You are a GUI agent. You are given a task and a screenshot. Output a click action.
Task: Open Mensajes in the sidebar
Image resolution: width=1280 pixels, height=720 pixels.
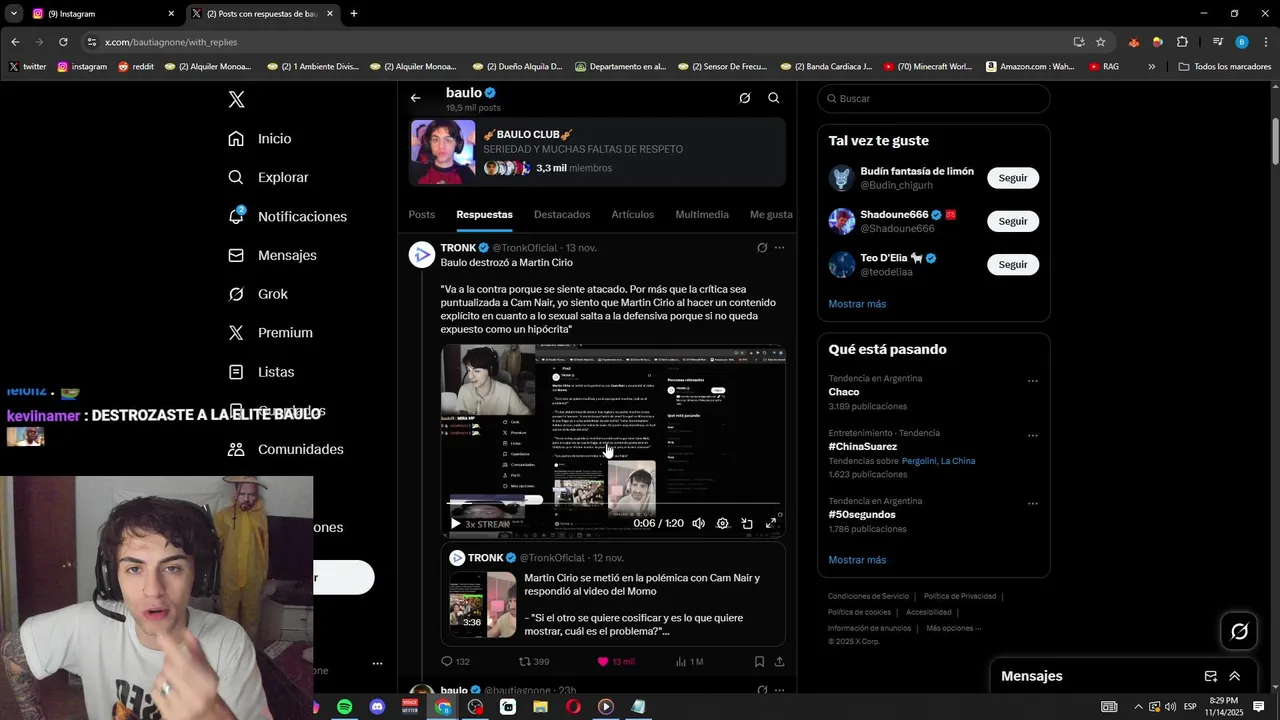[x=272, y=255]
